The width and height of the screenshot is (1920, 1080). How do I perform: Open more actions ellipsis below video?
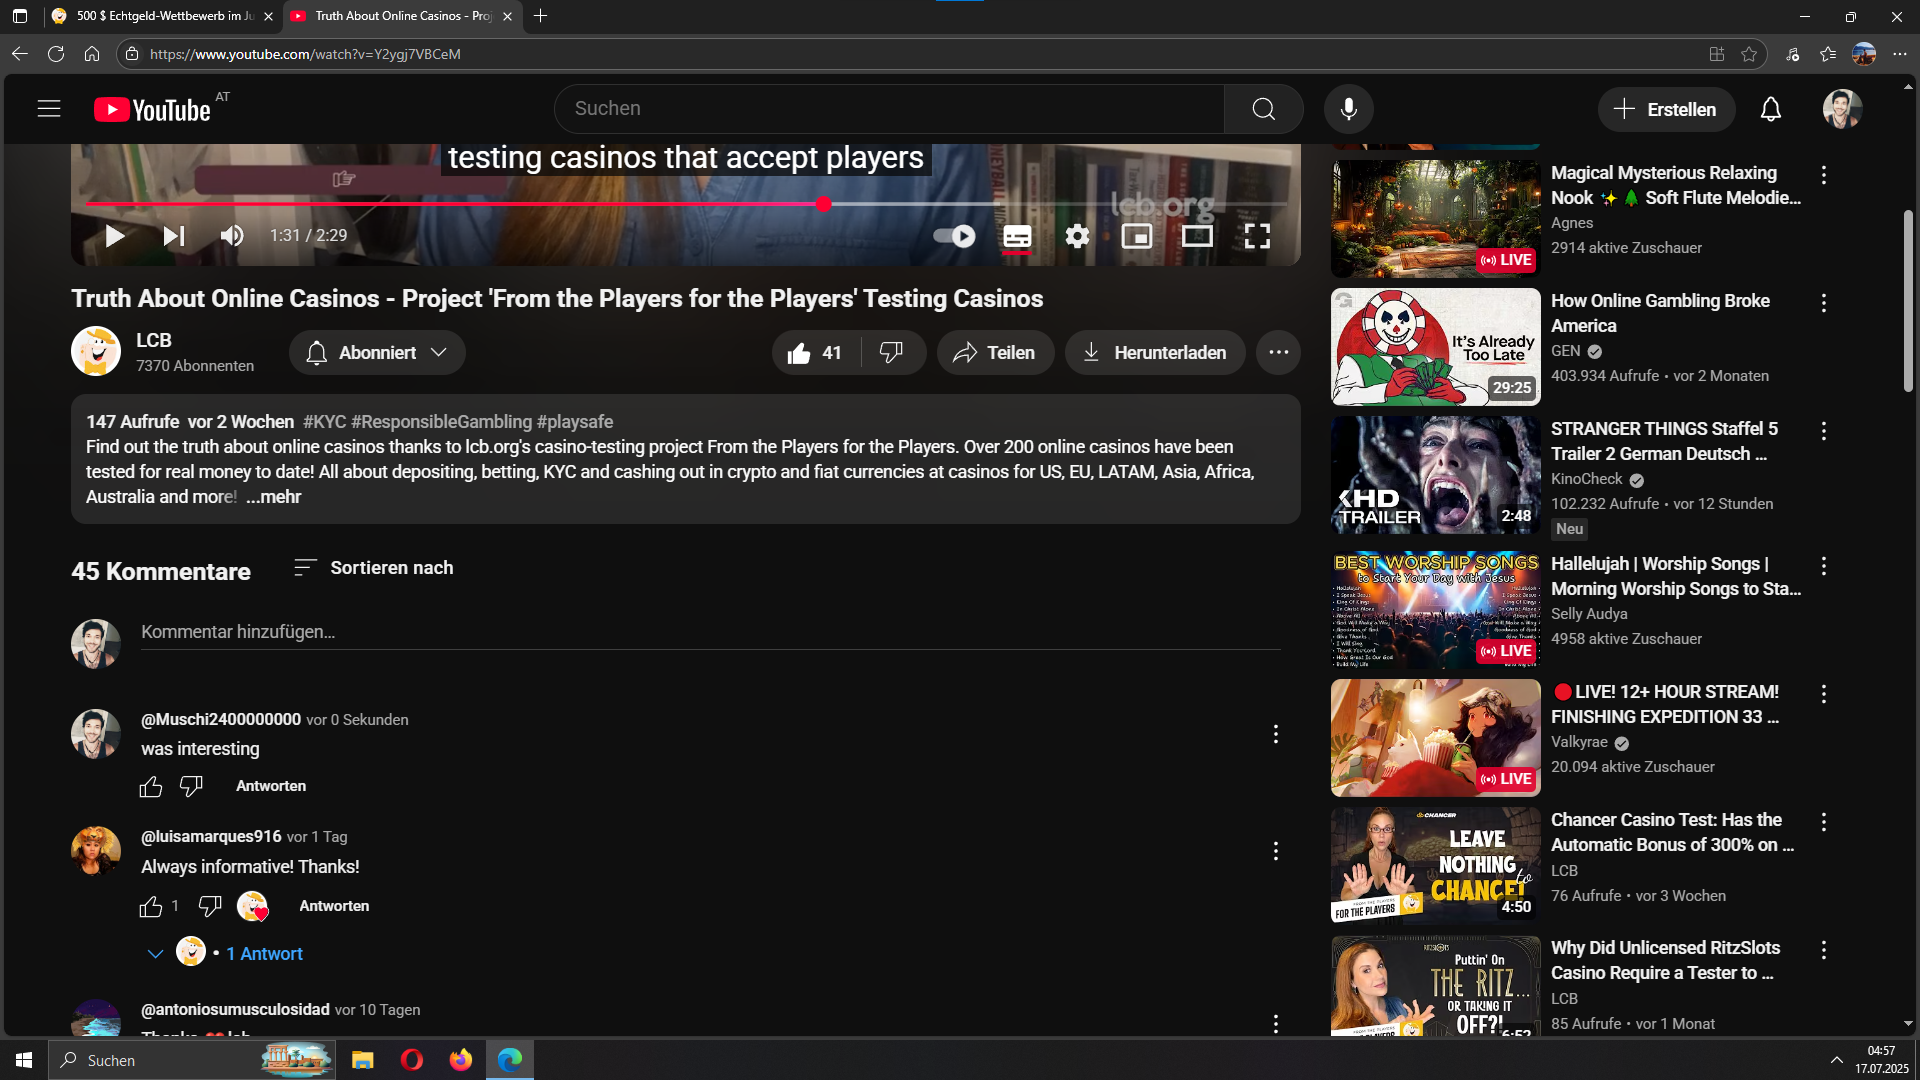1278,353
